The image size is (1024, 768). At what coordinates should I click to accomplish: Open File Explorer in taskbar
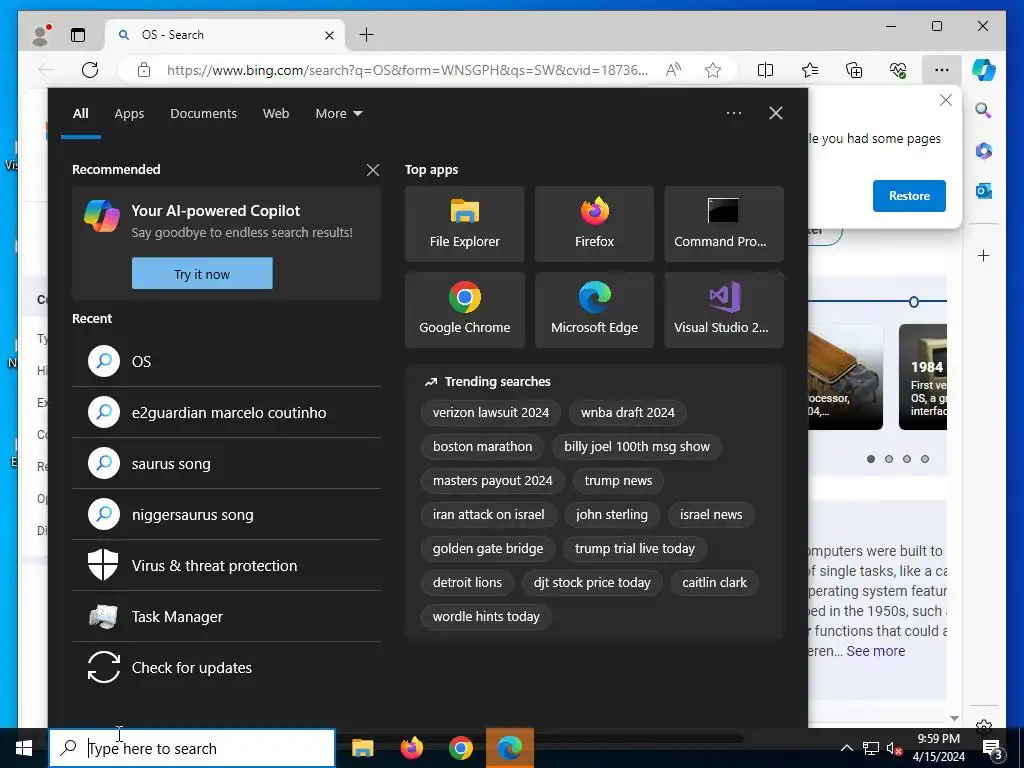tap(362, 748)
